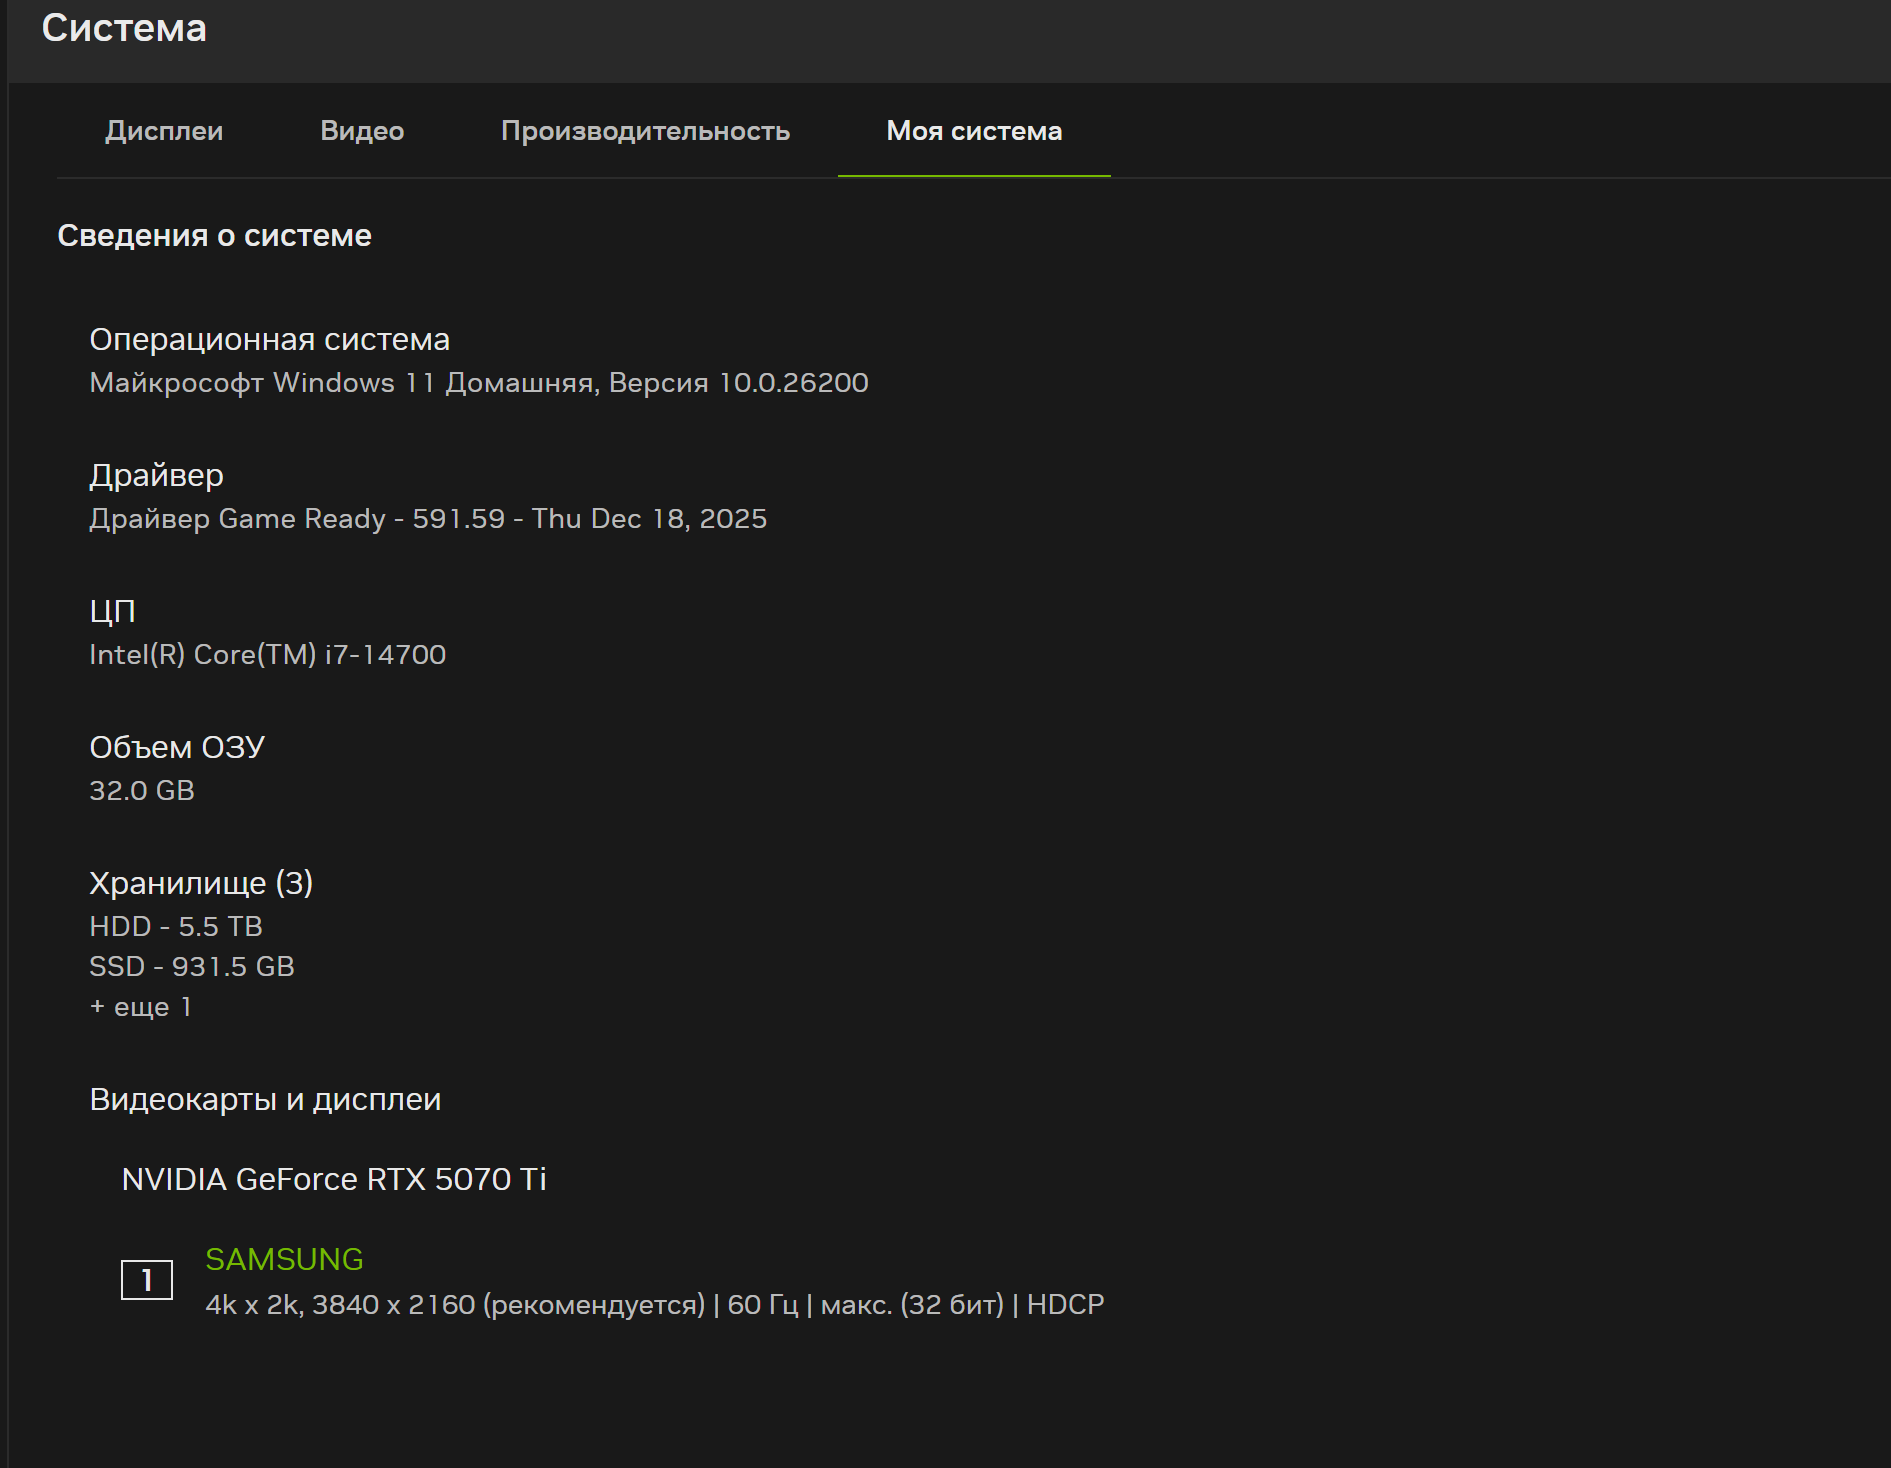
Task: Select the 'Видеокарты и дисплеи' heading
Action: tap(265, 1100)
